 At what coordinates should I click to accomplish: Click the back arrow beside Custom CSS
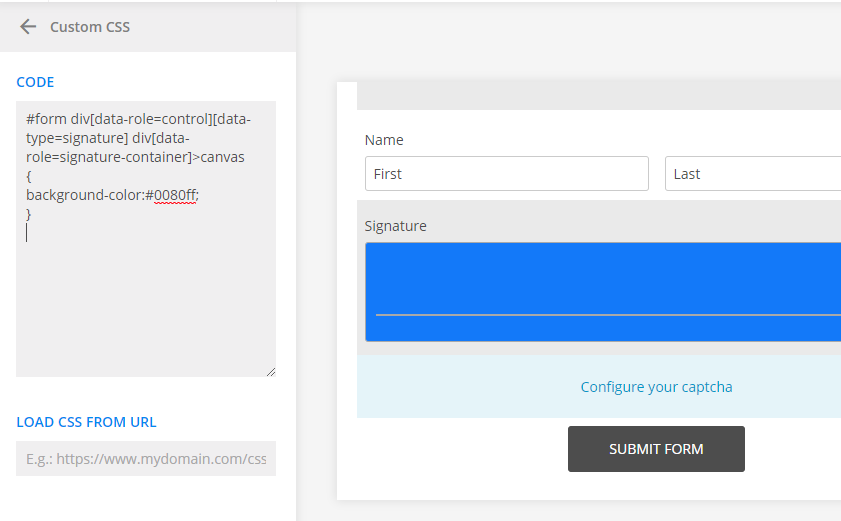pos(27,27)
